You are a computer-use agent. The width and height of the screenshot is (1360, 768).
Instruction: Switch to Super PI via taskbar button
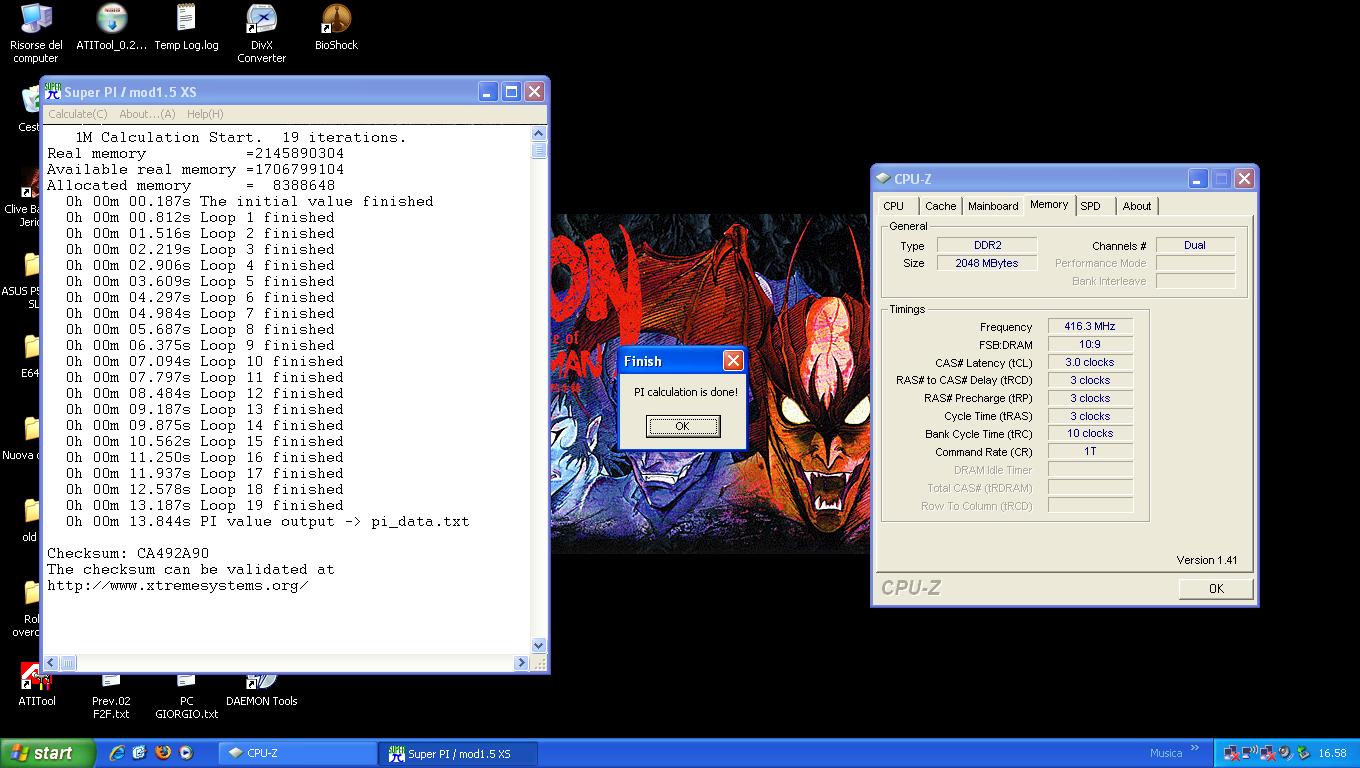click(458, 753)
